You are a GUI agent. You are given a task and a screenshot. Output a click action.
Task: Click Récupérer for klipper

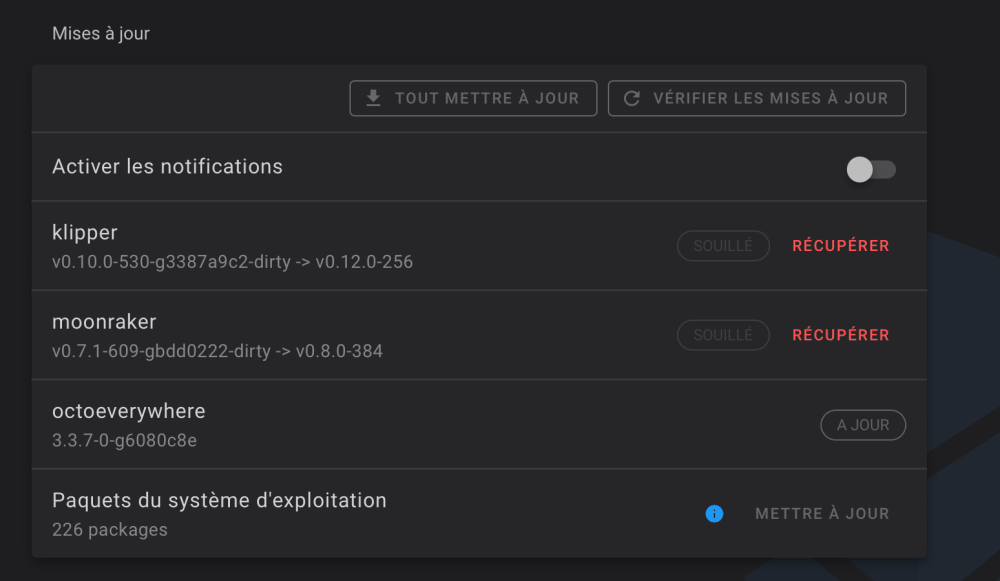[840, 246]
